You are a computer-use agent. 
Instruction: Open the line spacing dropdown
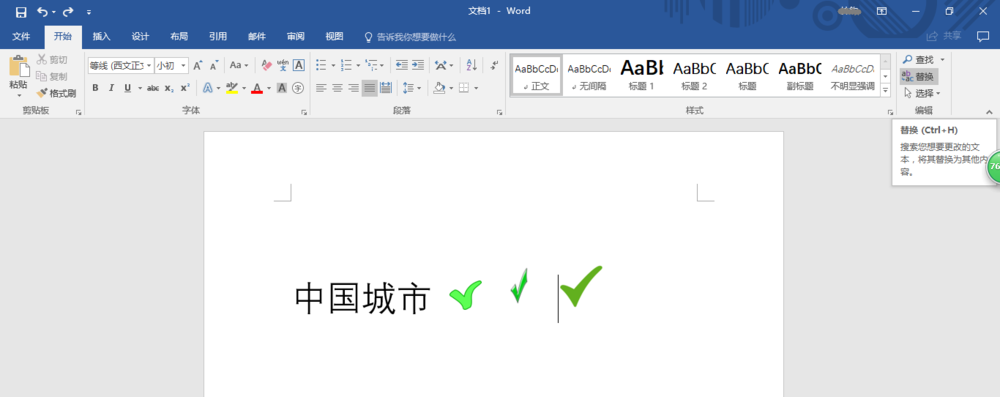click(419, 88)
